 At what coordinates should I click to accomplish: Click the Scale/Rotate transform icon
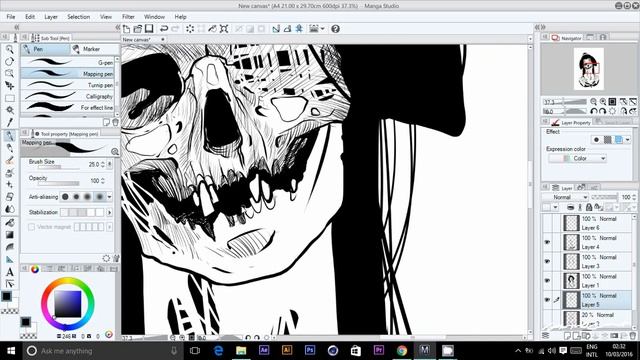tap(224, 29)
